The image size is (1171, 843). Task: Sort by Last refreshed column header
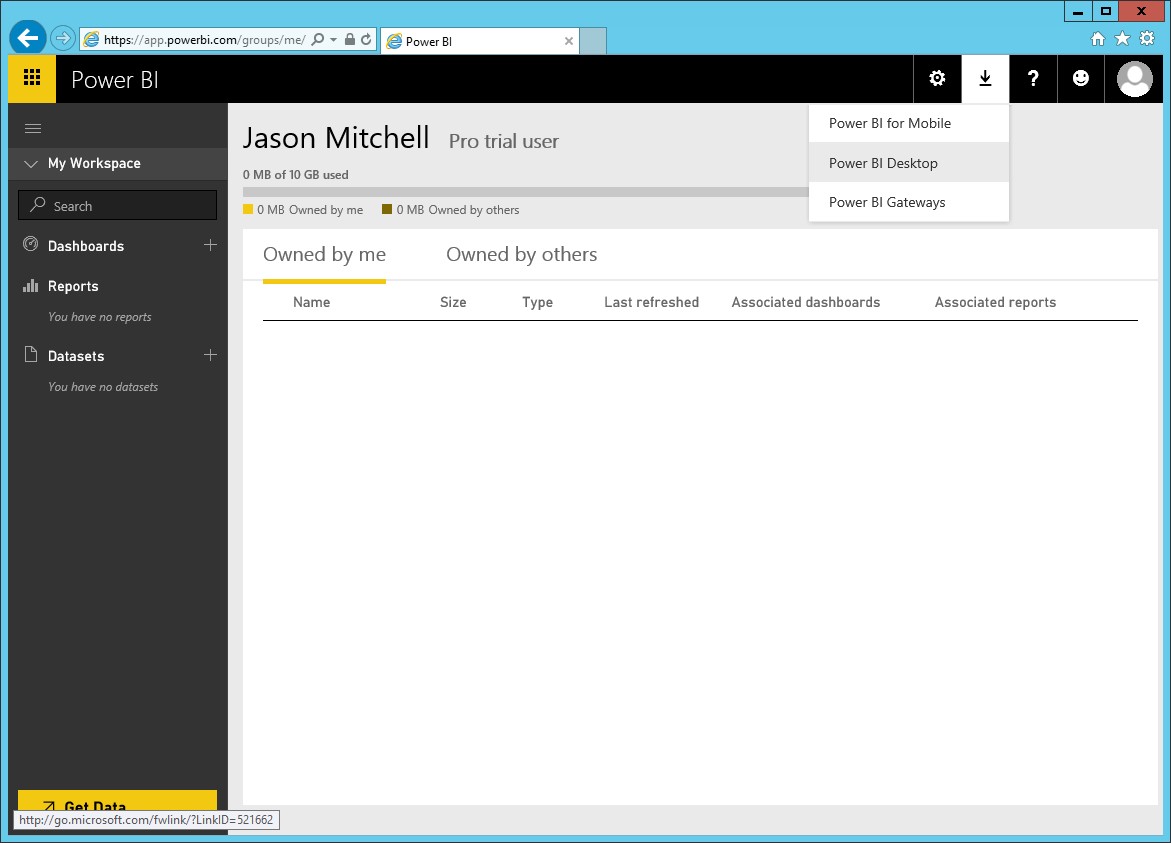tap(651, 302)
